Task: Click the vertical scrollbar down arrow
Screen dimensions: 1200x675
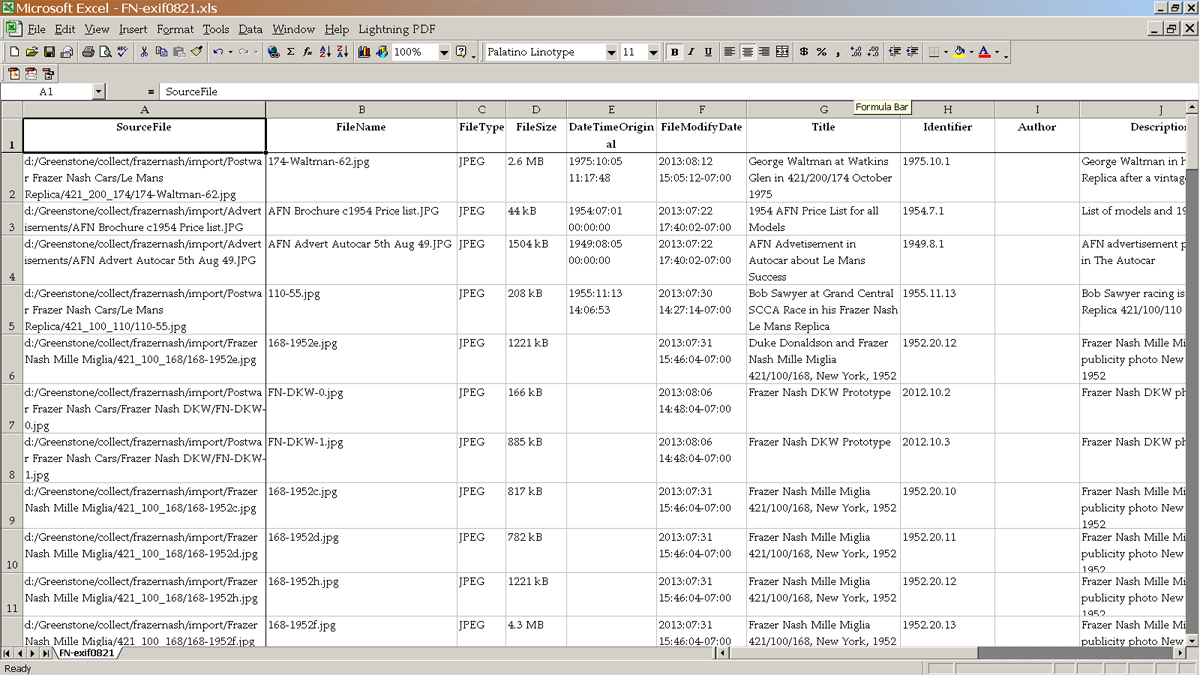Action: [1191, 640]
